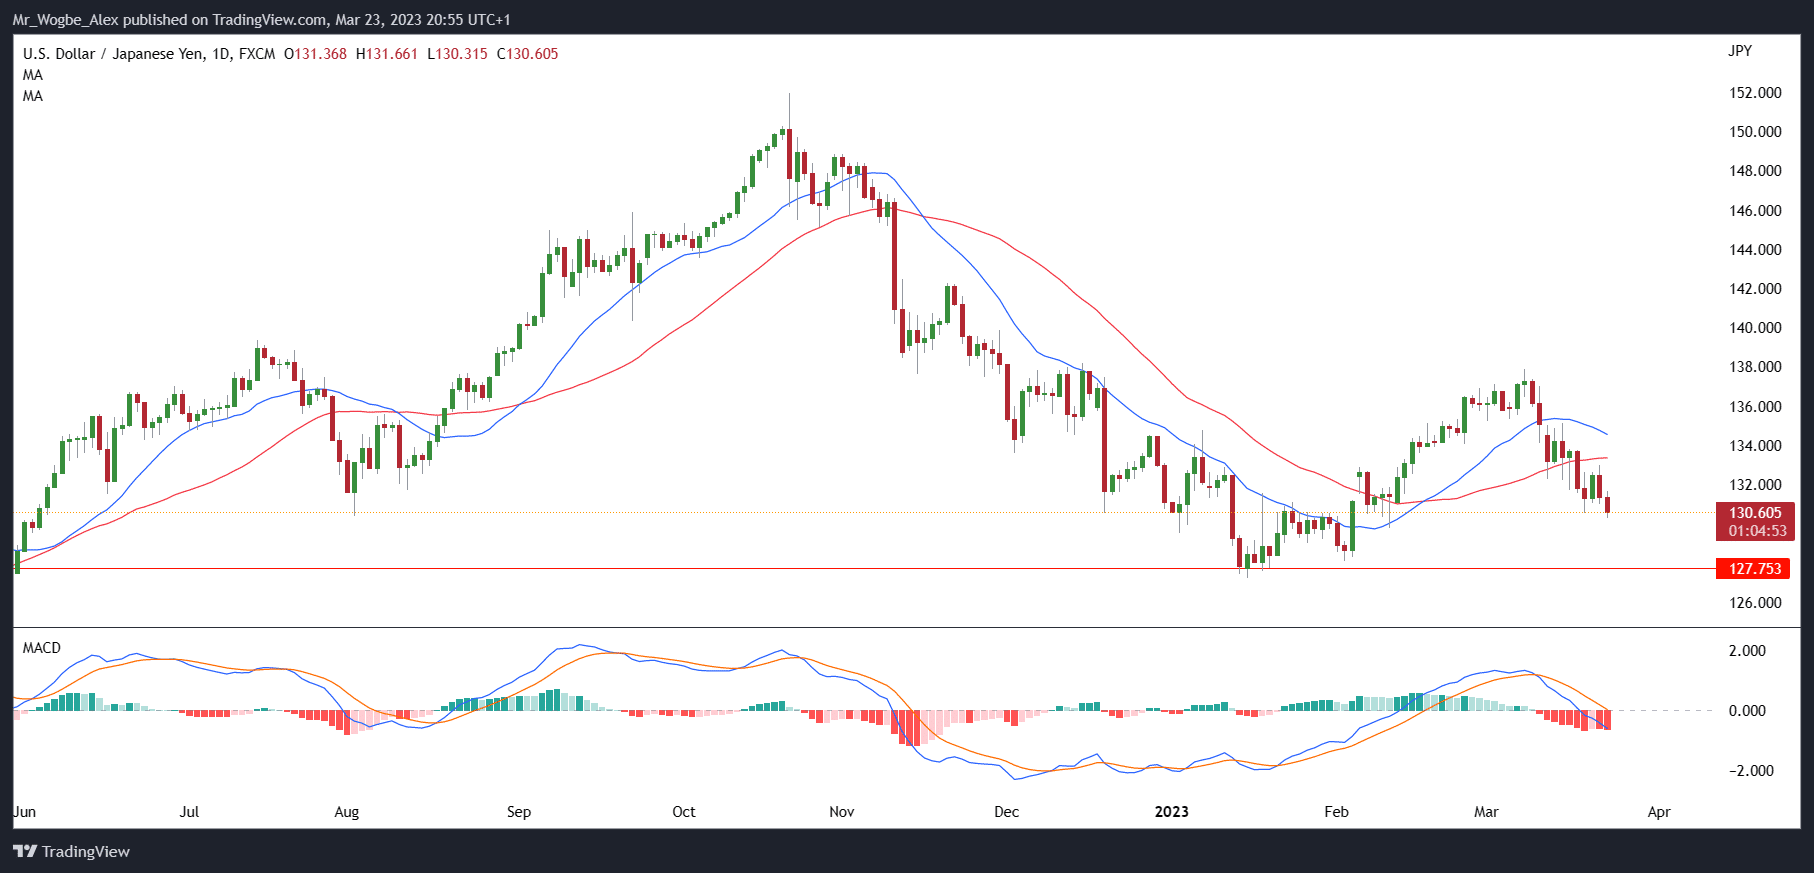
Task: Click the Sep label on time axis
Action: (519, 812)
